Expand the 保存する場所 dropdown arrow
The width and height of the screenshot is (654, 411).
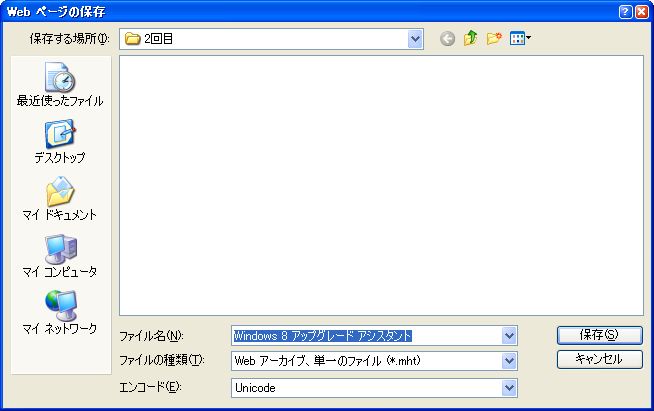click(x=415, y=39)
